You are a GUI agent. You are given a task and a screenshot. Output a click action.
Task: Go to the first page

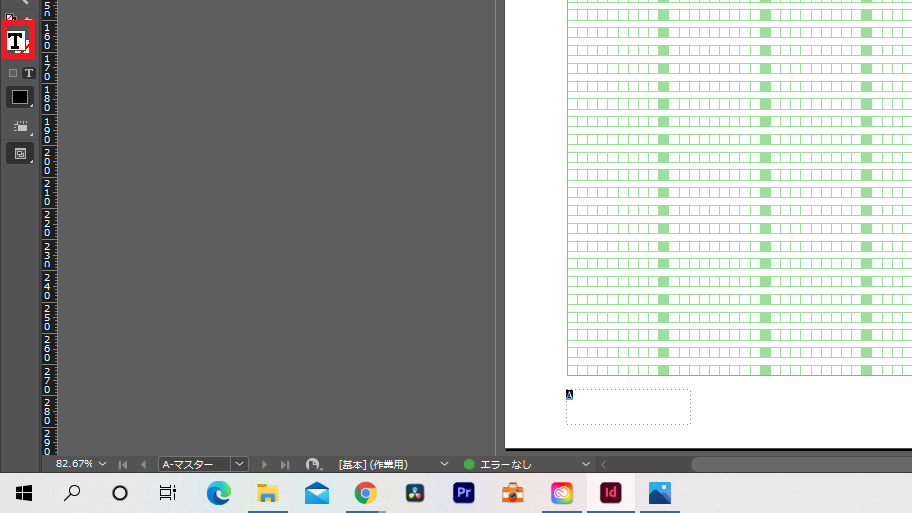coord(123,465)
